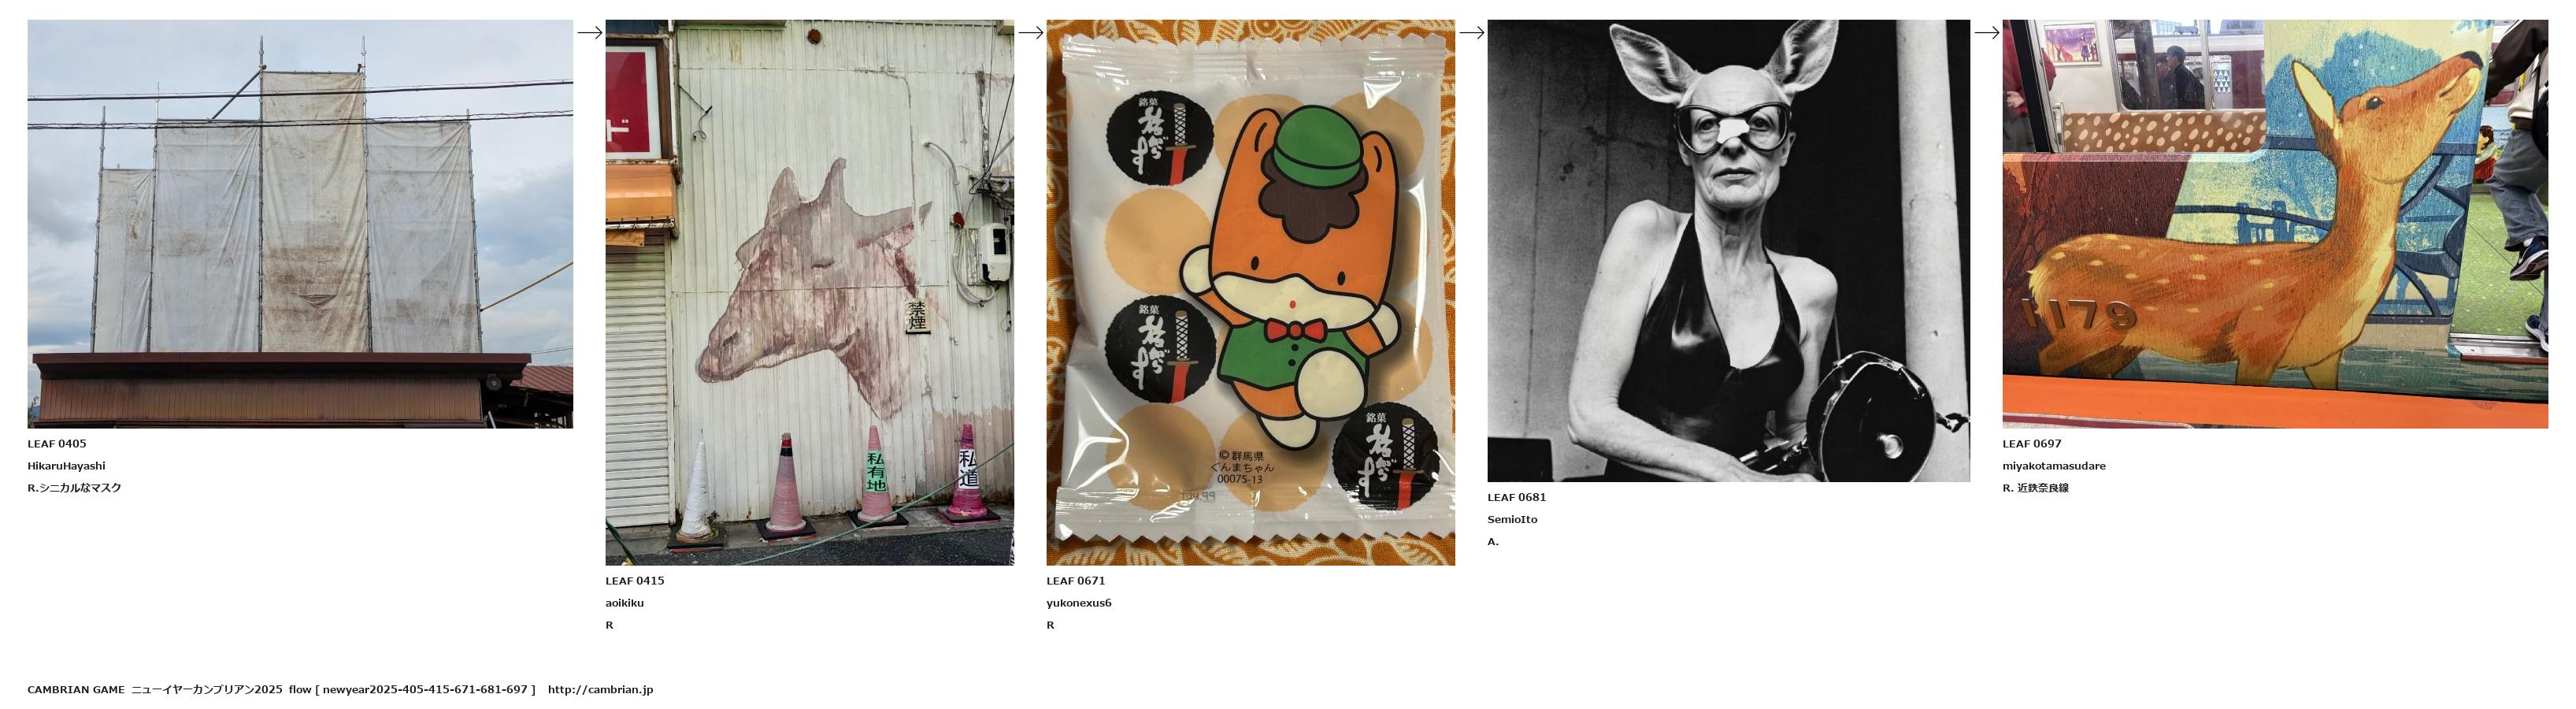The height and width of the screenshot is (709, 2576).
Task: Select the LEAF 0697 label
Action: [x=2031, y=443]
